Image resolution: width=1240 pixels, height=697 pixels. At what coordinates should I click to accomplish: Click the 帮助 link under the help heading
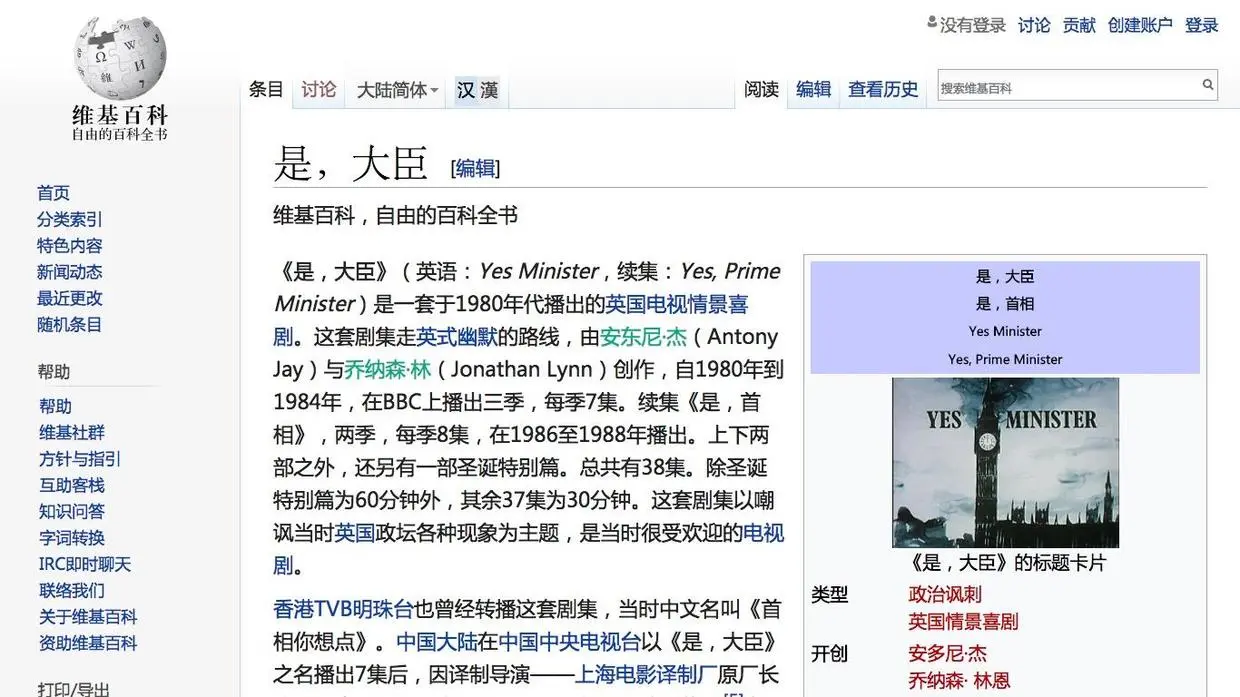tap(55, 406)
